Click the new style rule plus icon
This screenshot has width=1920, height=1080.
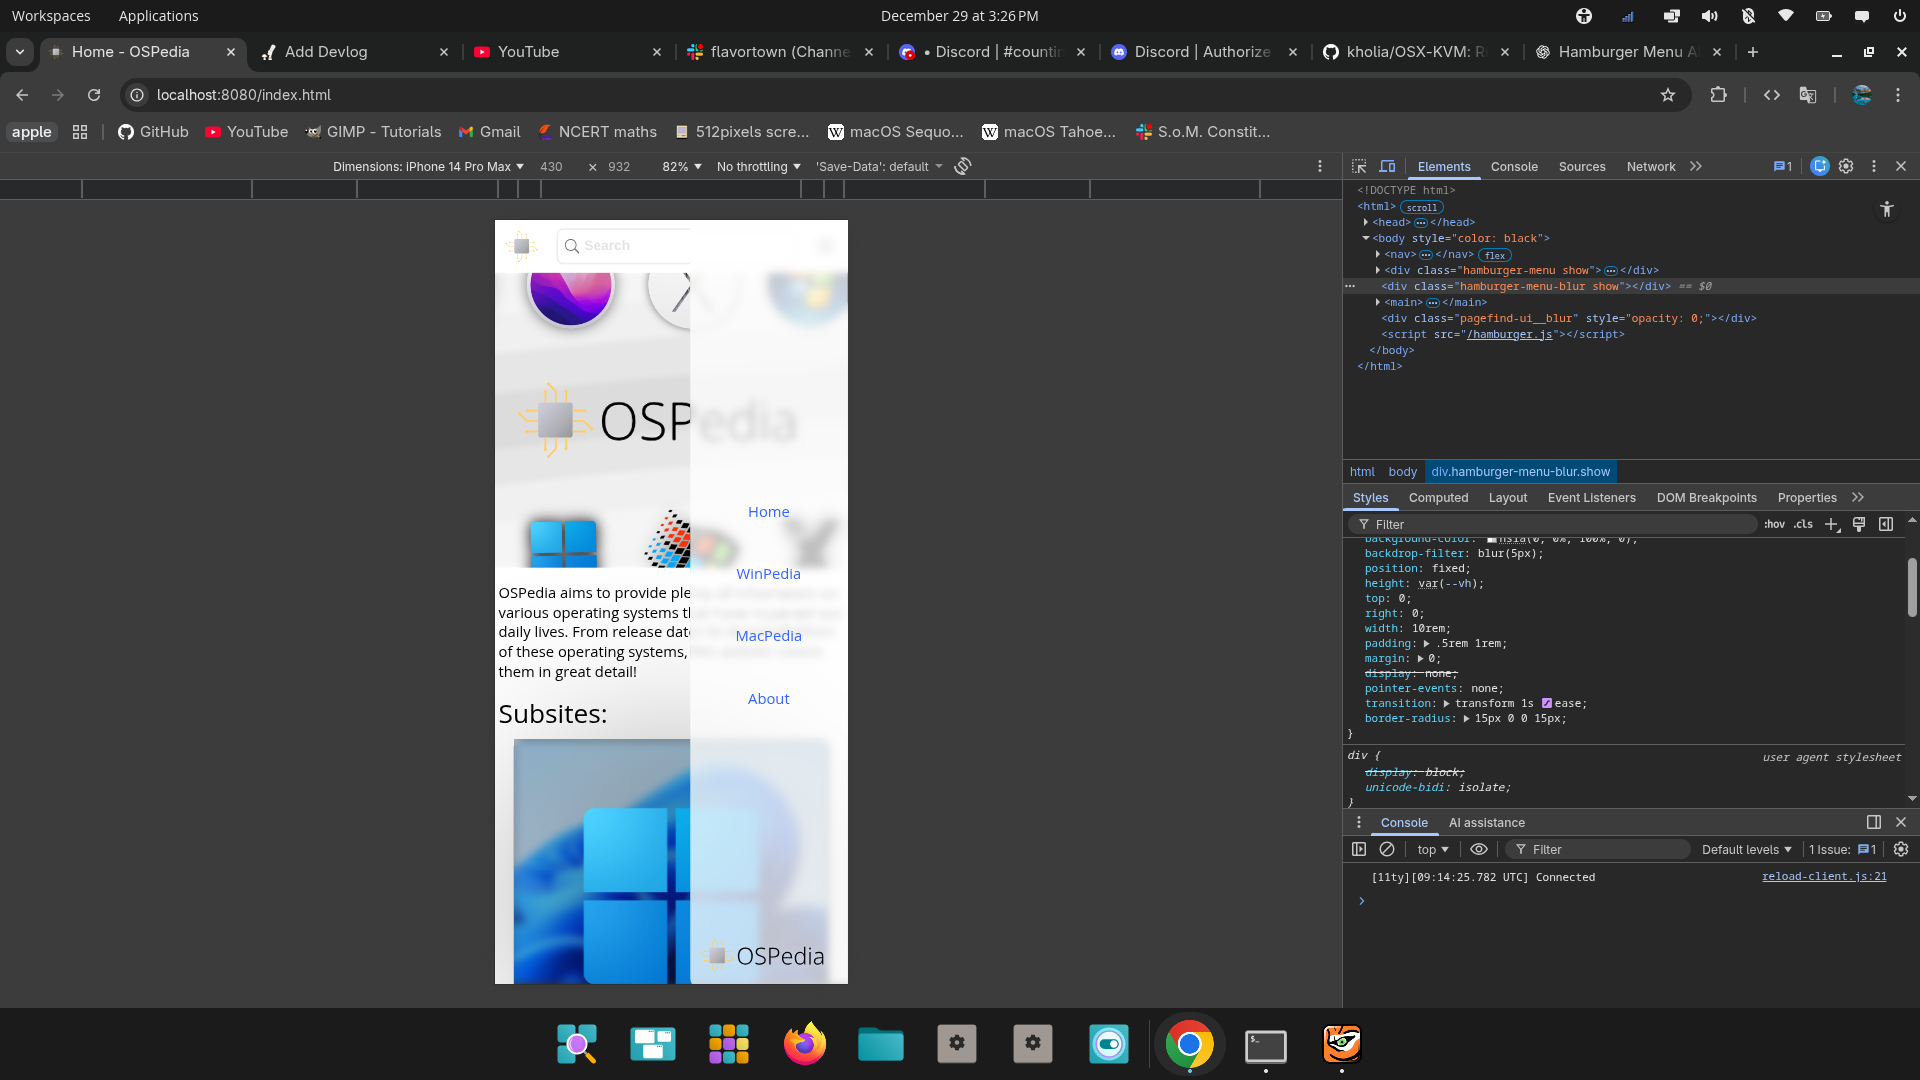[1831, 524]
